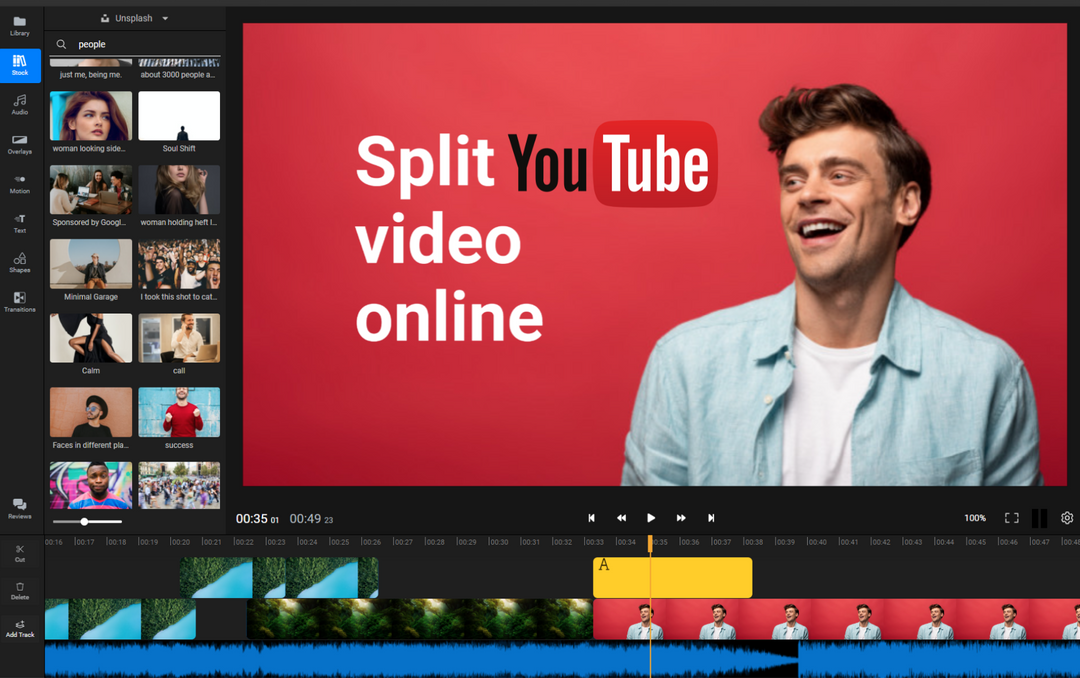Click the Add Track button

19,627
